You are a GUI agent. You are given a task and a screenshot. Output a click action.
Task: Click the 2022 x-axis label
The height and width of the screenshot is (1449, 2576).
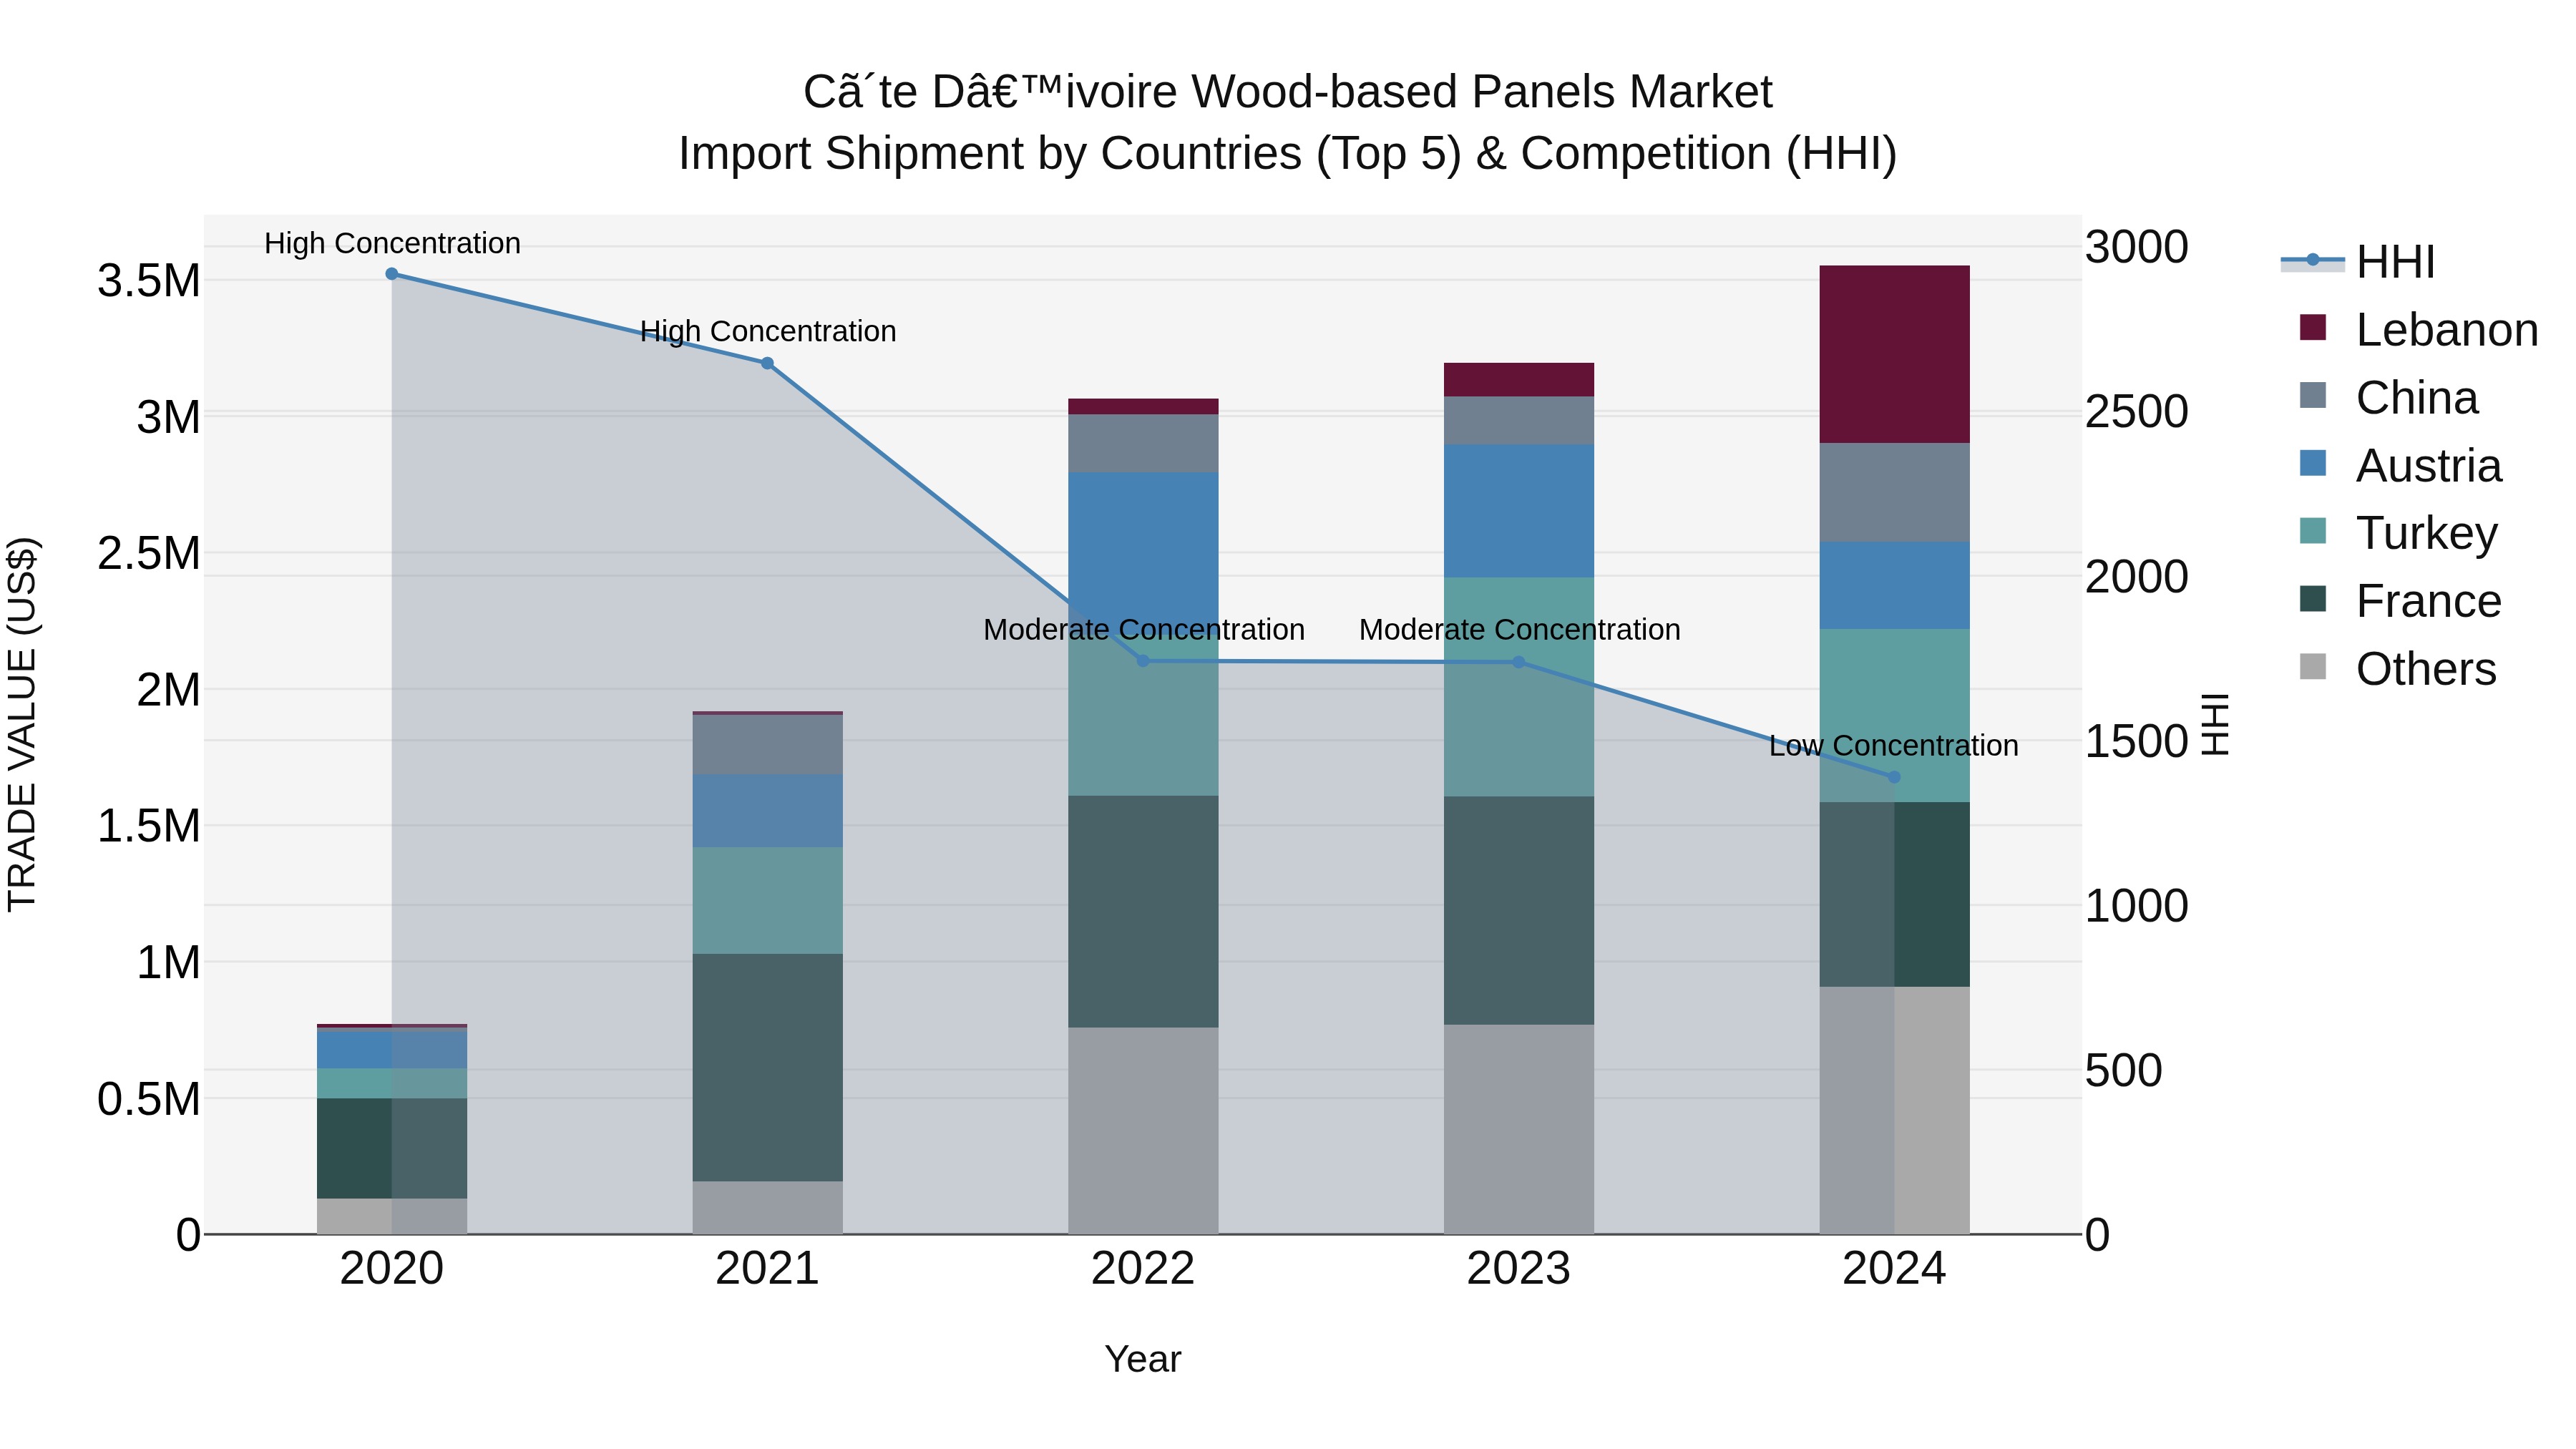[1143, 1269]
